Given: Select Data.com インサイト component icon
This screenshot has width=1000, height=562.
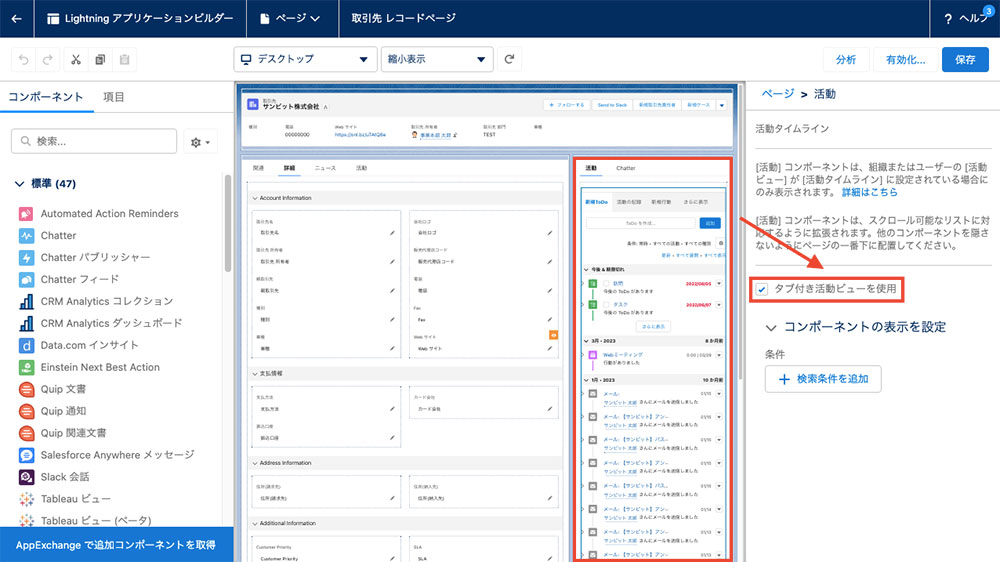Looking at the screenshot, I should 26,345.
